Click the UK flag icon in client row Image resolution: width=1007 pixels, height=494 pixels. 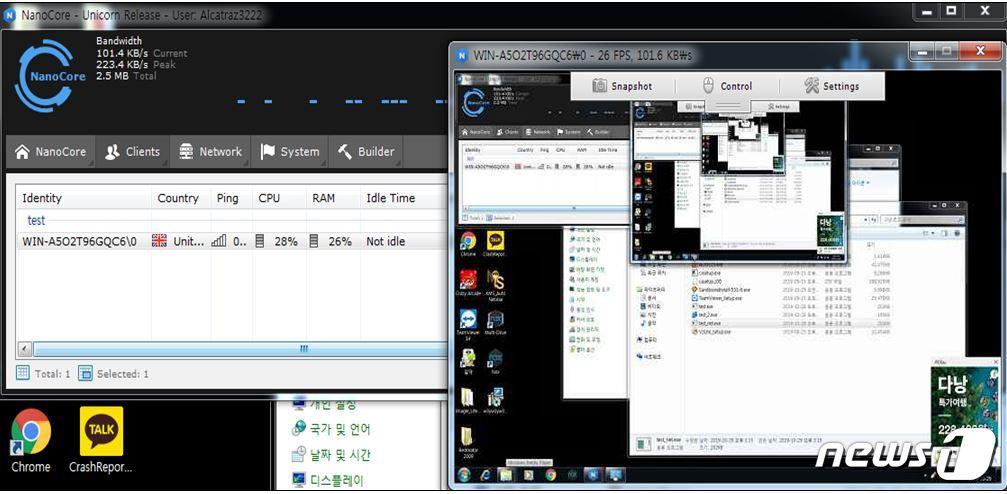click(159, 242)
